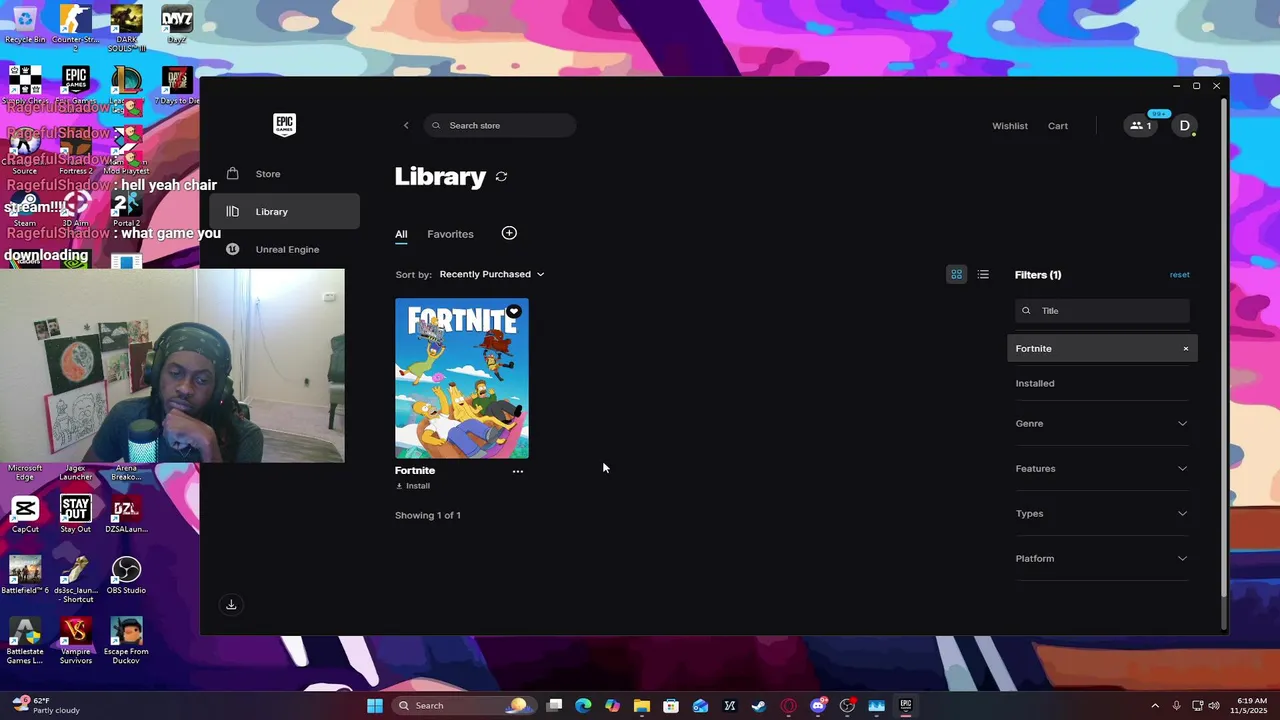Open the Fortnite three-dot options menu

point(518,471)
